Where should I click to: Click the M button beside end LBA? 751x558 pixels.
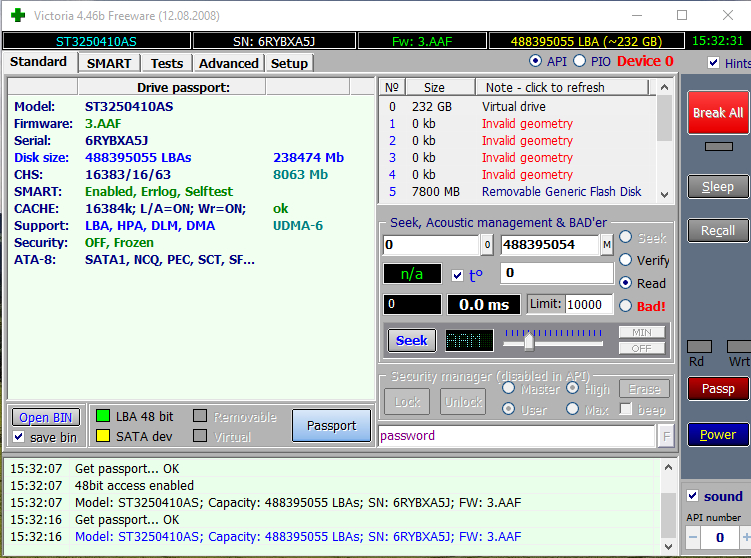[607, 245]
